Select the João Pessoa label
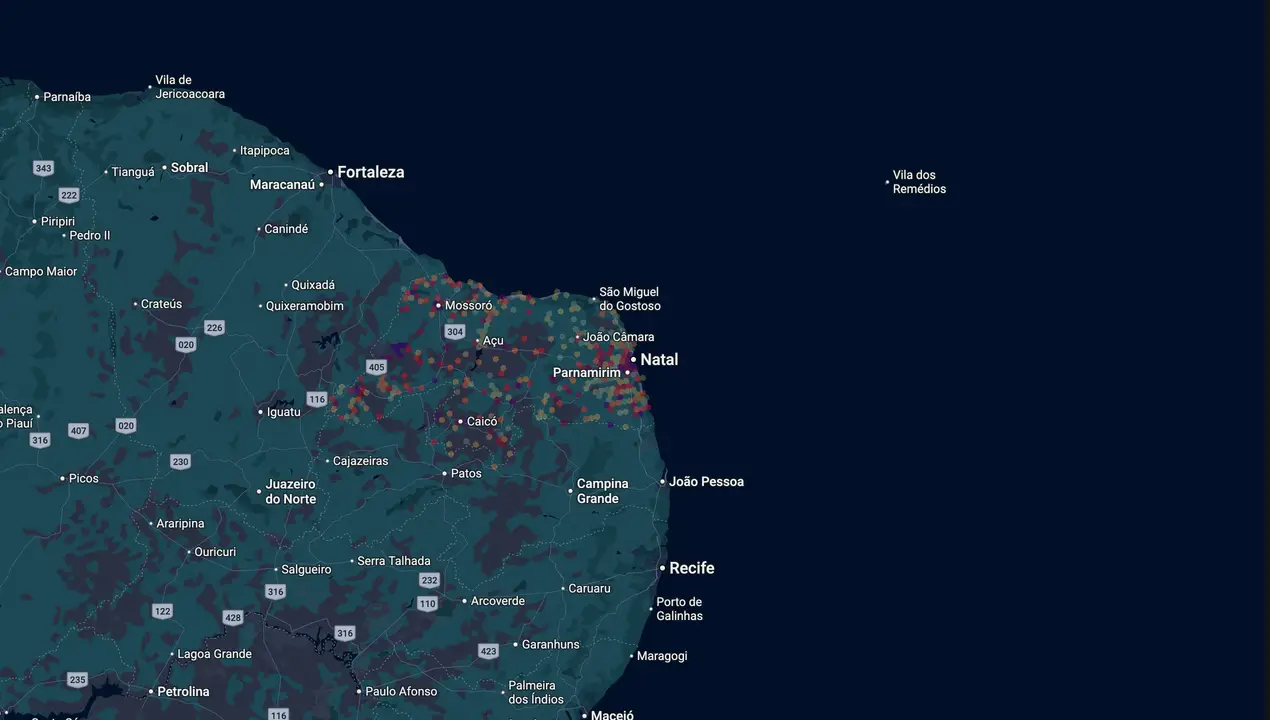The height and width of the screenshot is (720, 1270). 706,482
